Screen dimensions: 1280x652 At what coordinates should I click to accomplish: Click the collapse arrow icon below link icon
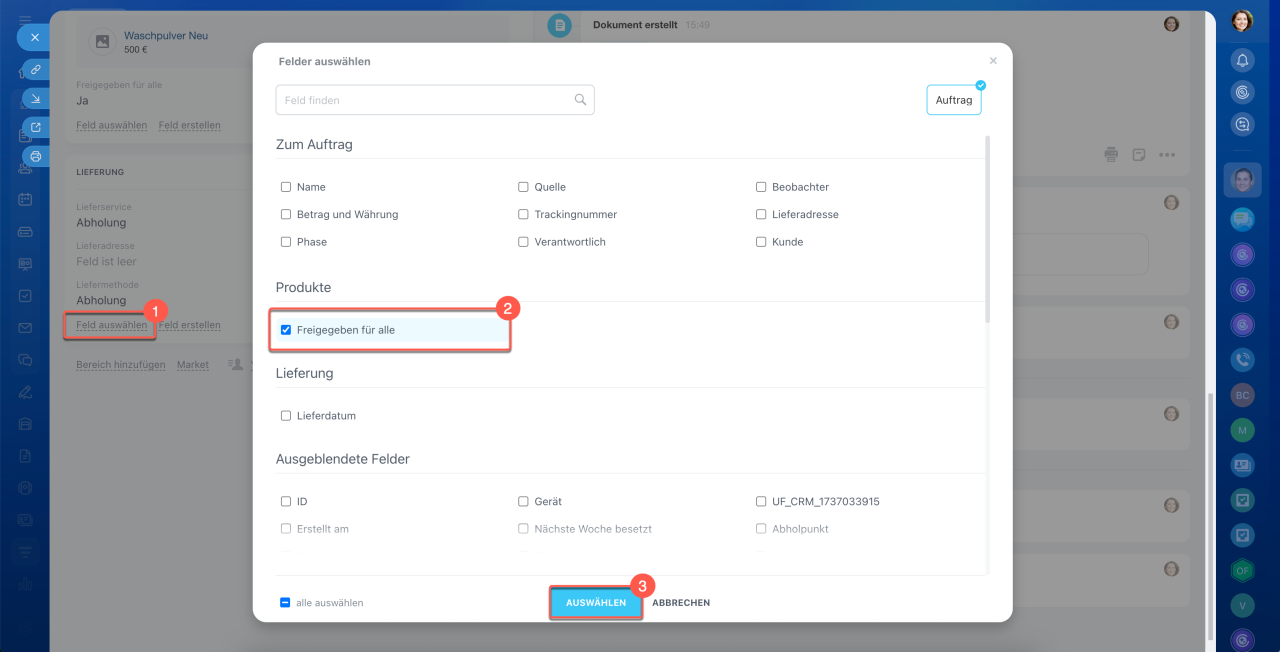pyautogui.click(x=35, y=98)
